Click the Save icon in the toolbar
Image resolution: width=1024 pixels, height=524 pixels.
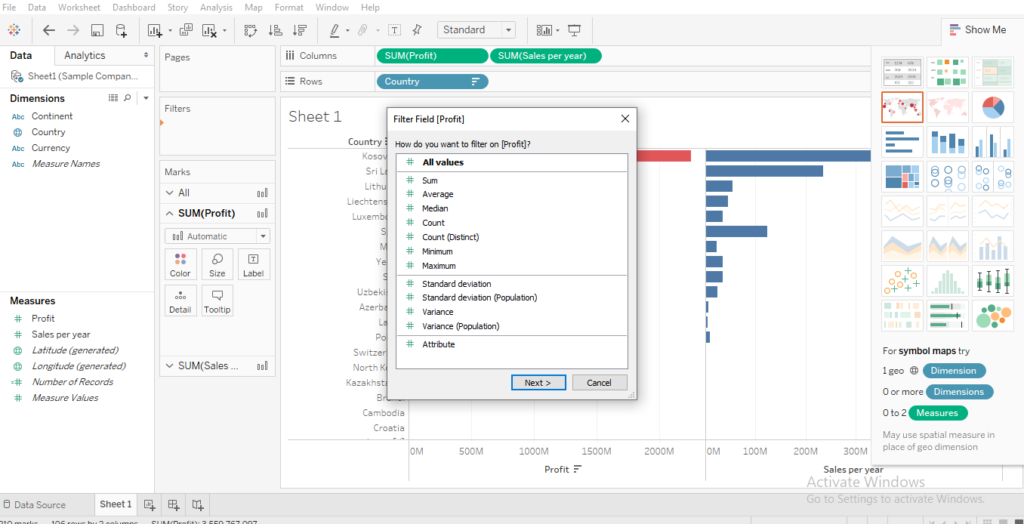pyautogui.click(x=97, y=30)
